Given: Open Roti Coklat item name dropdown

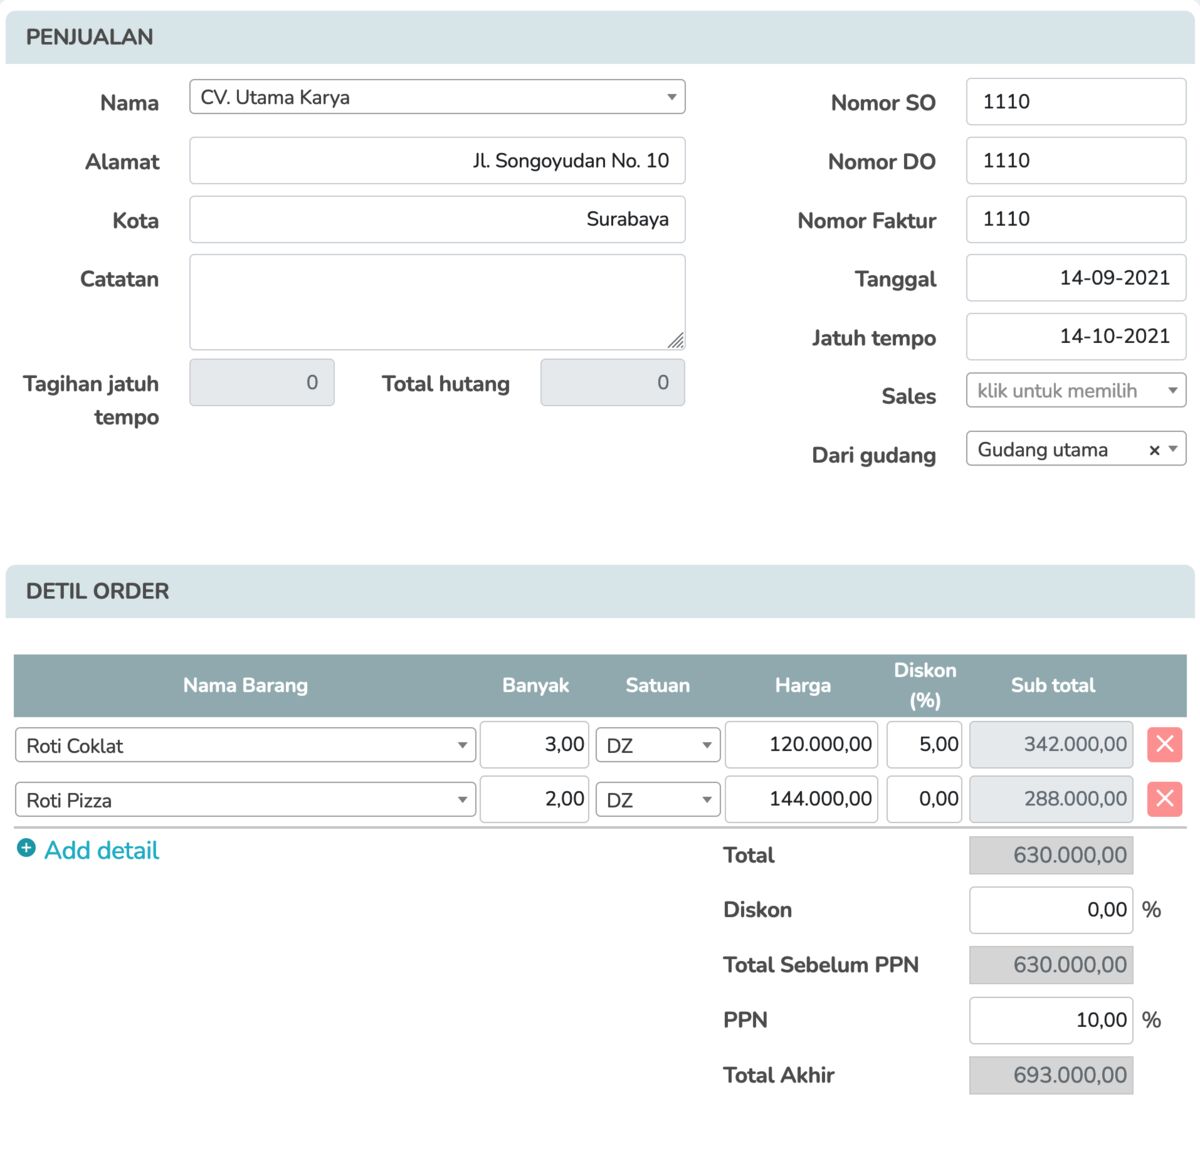Looking at the screenshot, I should pos(245,745).
